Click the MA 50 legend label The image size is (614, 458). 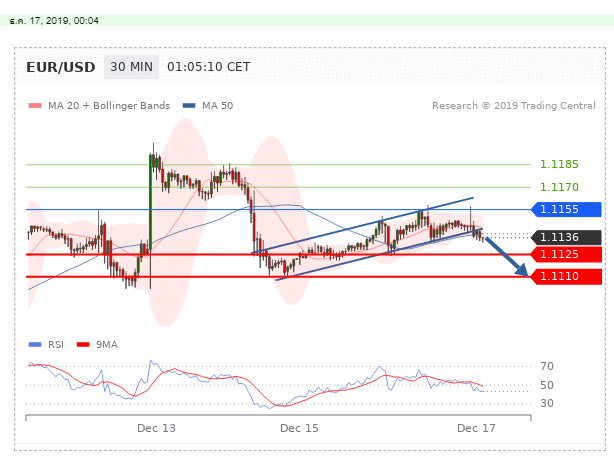pyautogui.click(x=217, y=106)
